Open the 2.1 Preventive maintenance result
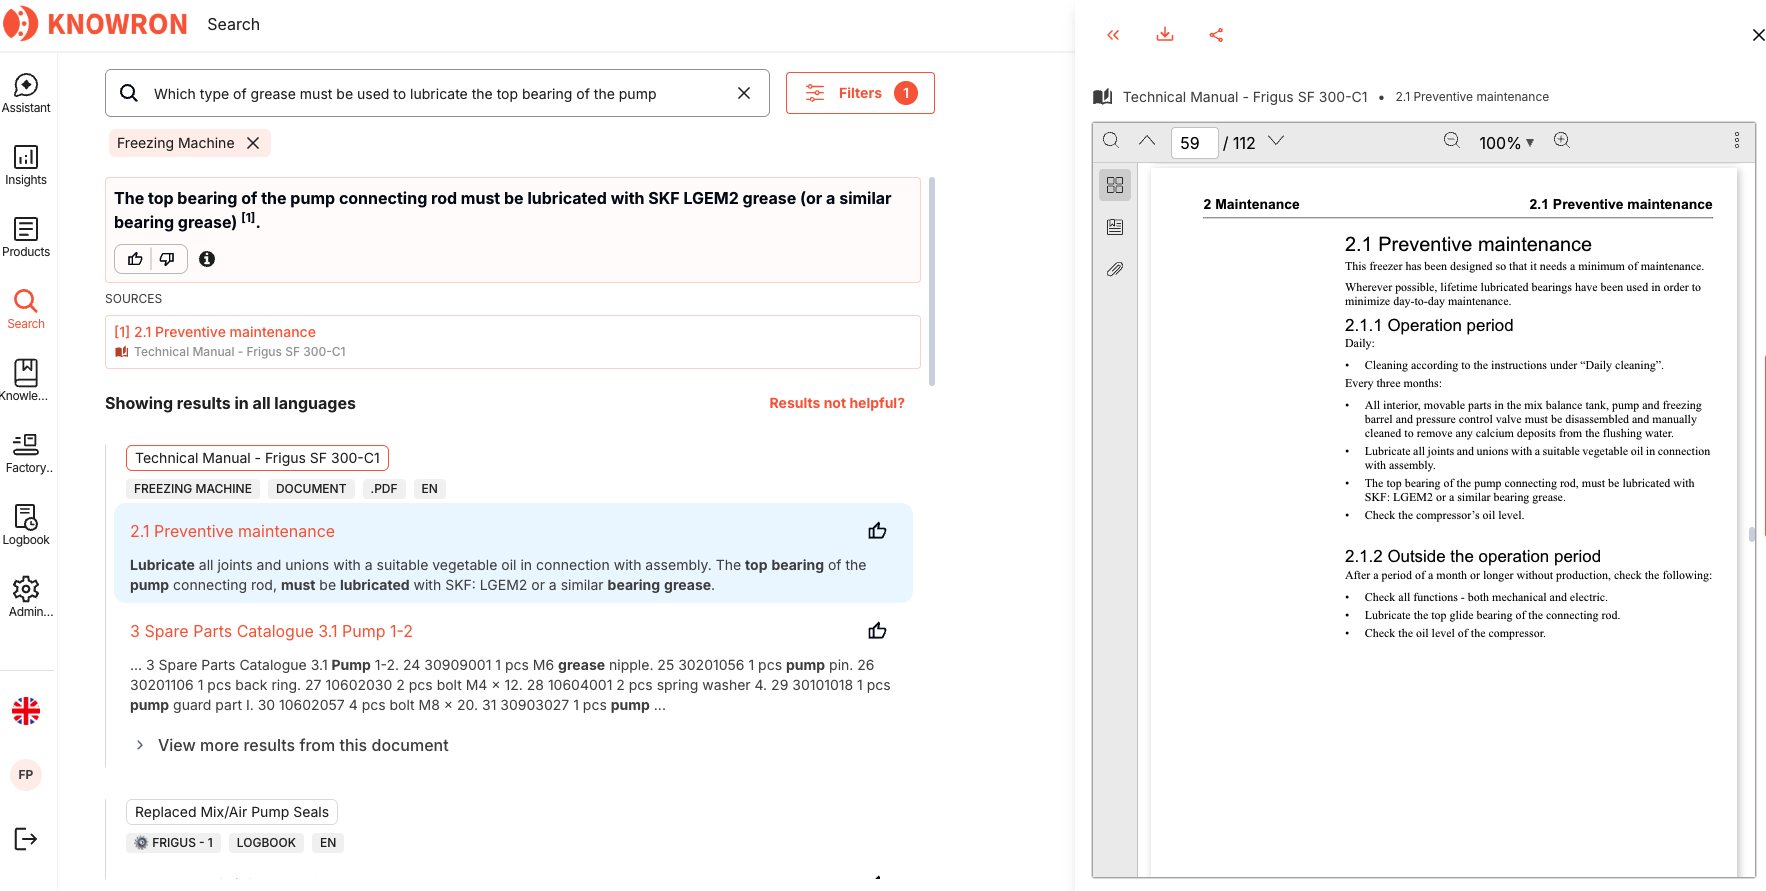Screen dimensions: 1766x891 232,532
